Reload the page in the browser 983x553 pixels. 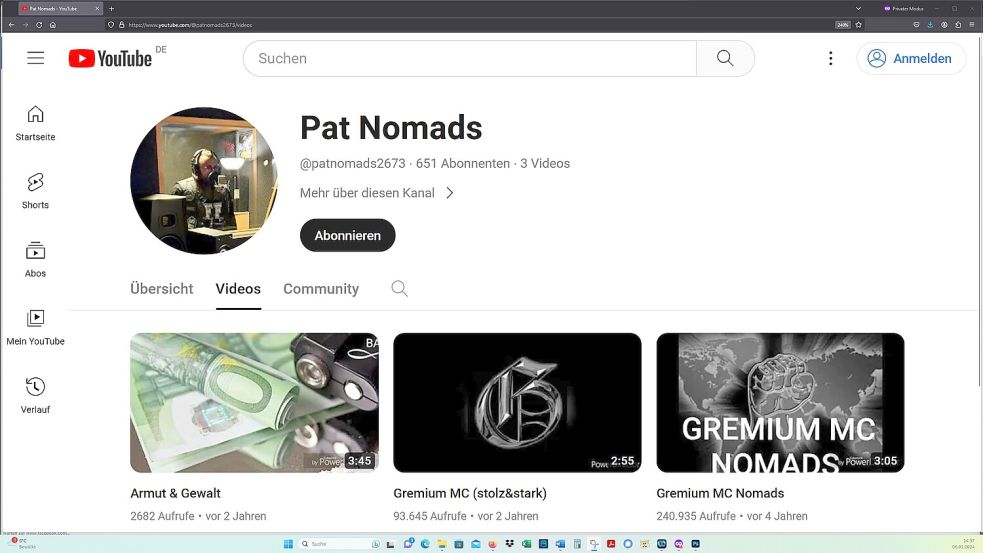tap(39, 25)
